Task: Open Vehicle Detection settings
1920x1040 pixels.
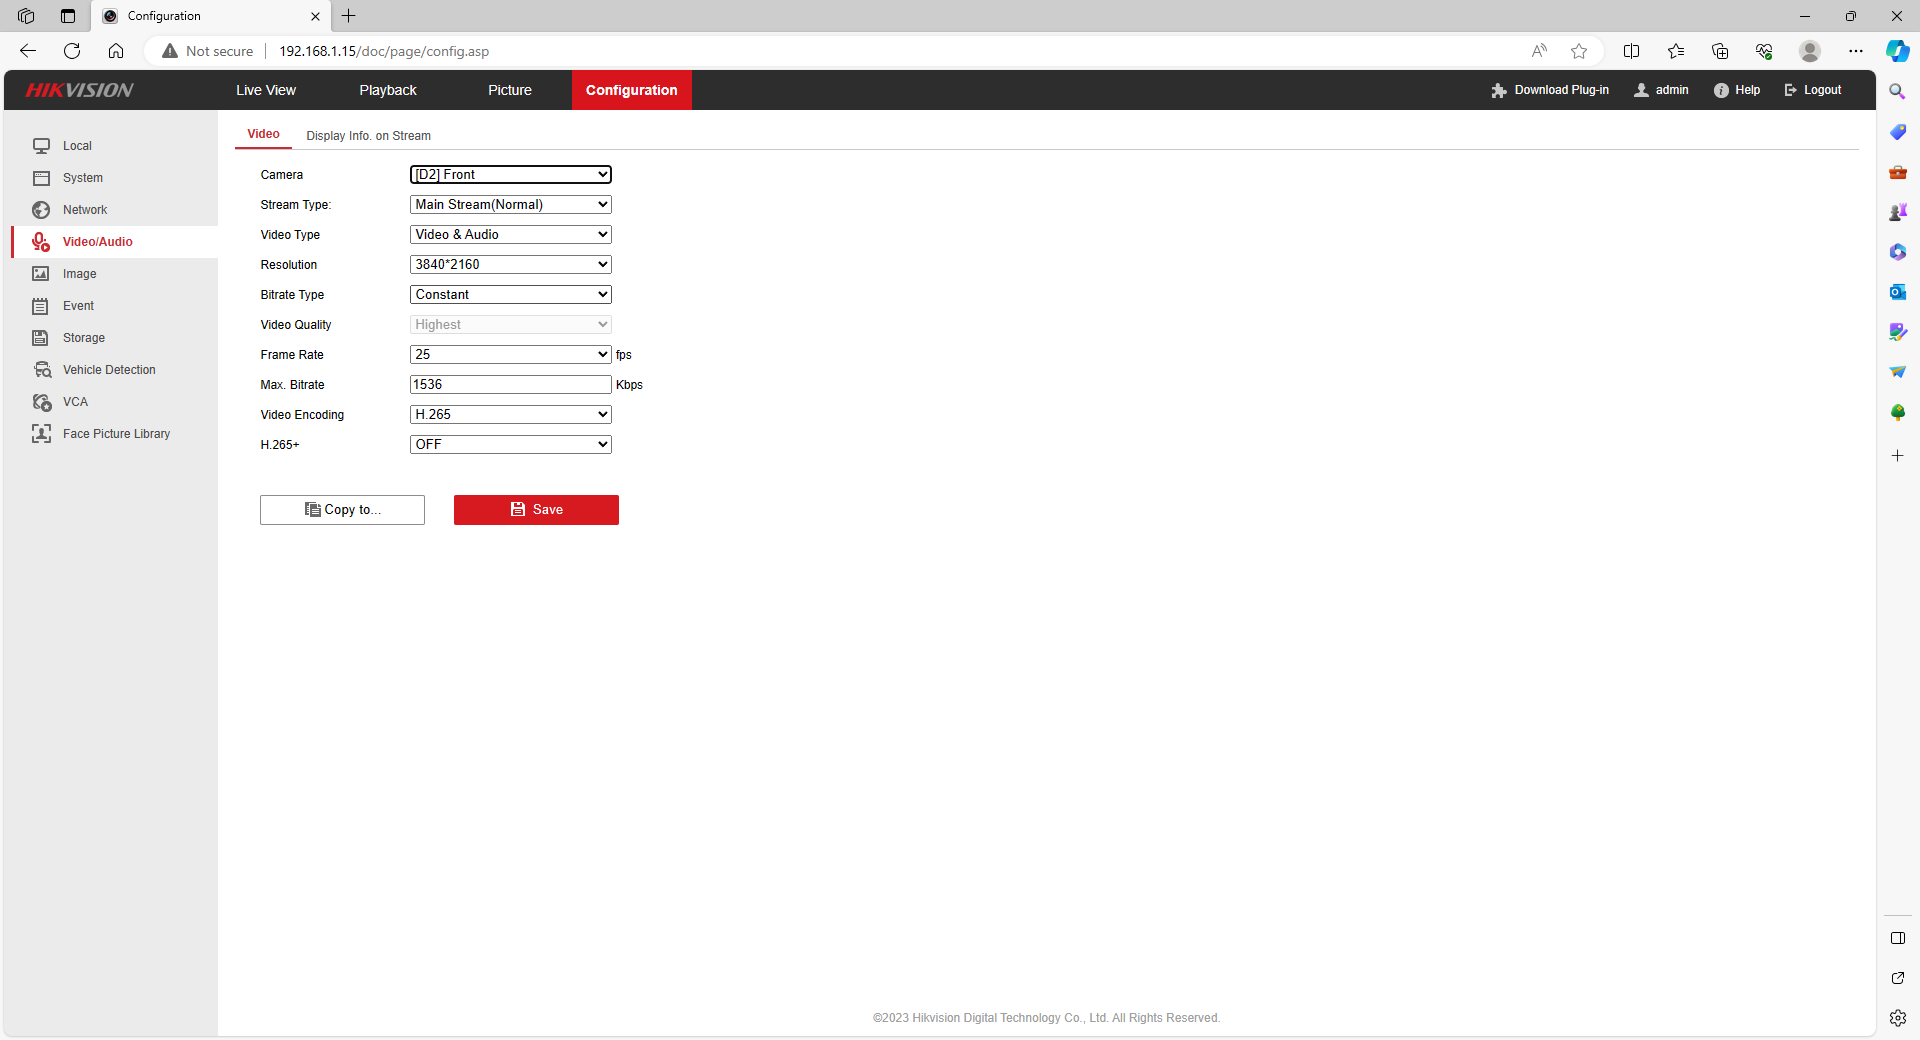Action: click(x=108, y=370)
